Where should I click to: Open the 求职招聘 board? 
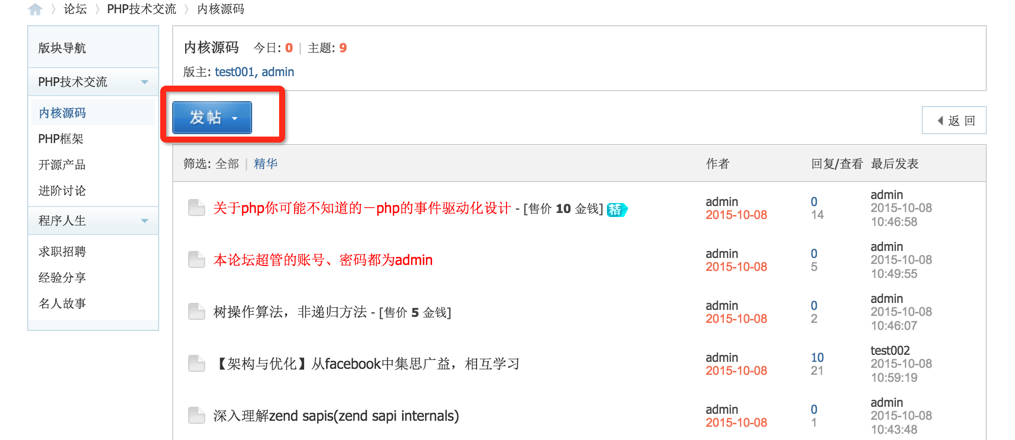(62, 252)
